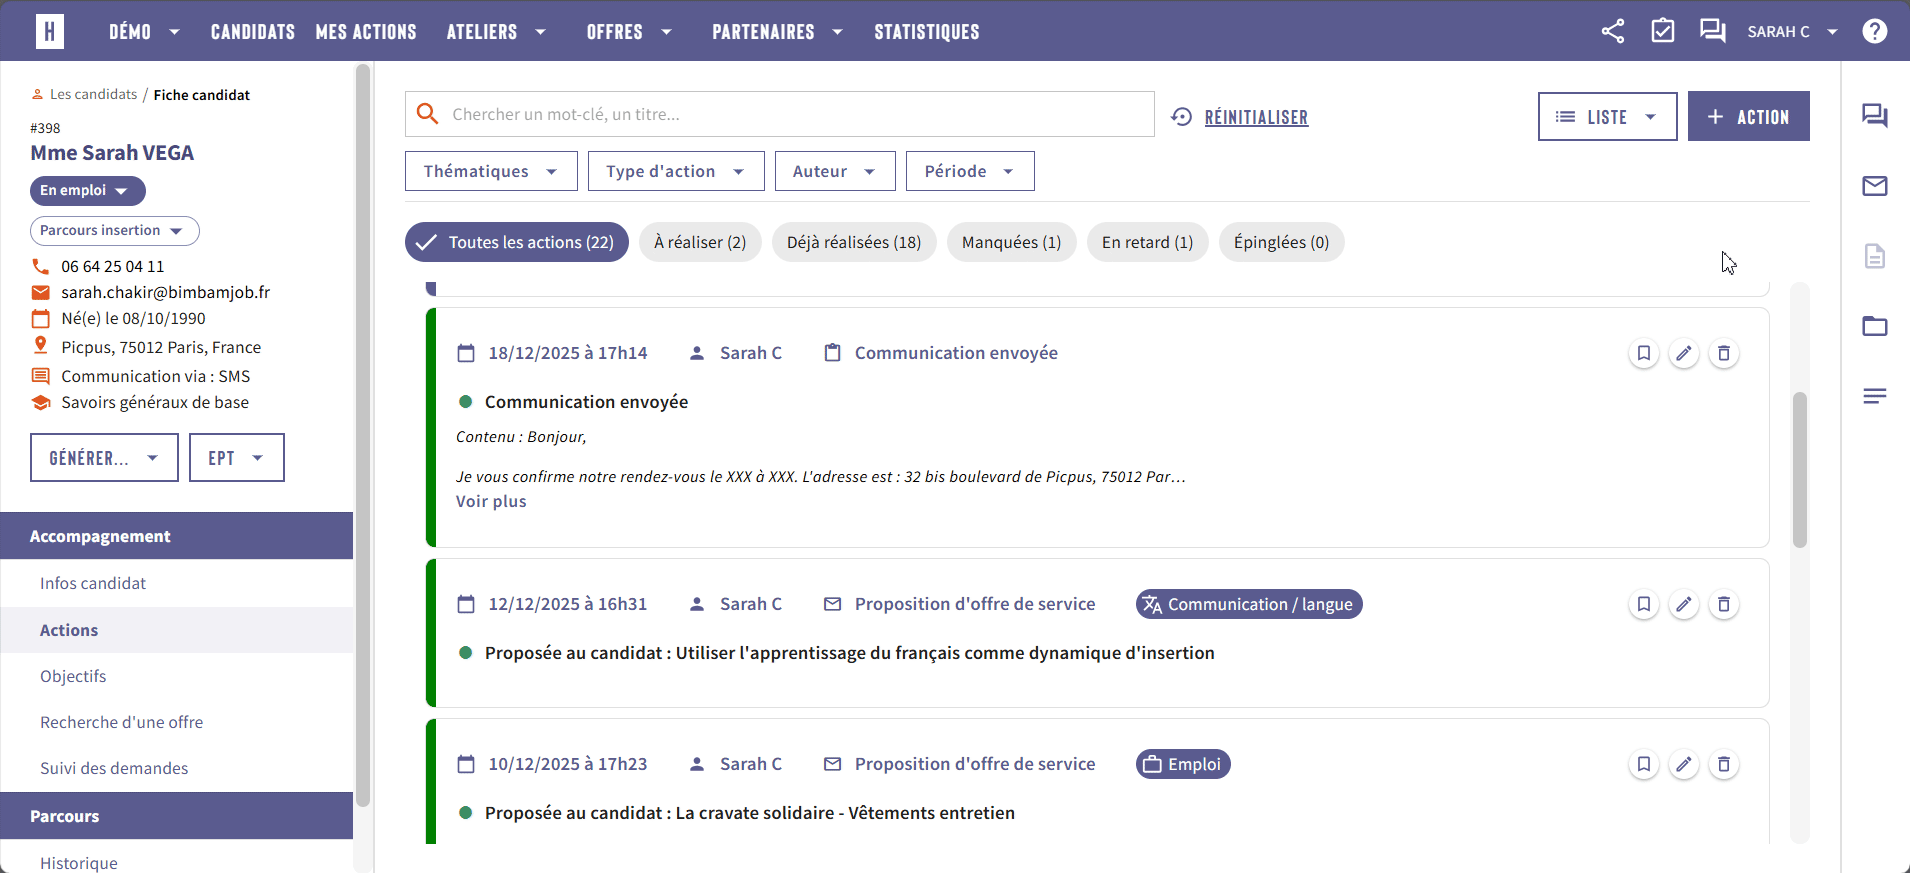
Task: Filter by Manquées (1)
Action: tap(1012, 242)
